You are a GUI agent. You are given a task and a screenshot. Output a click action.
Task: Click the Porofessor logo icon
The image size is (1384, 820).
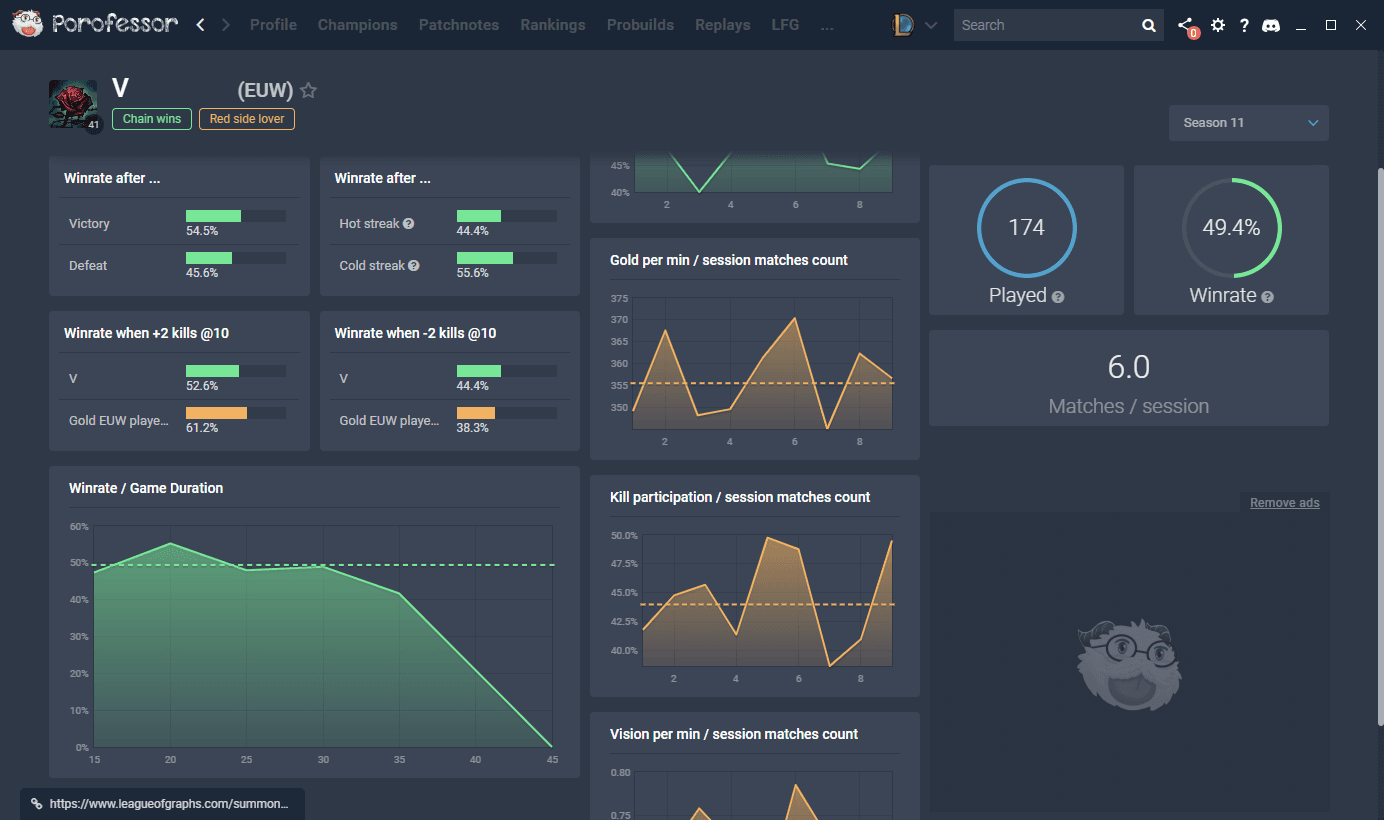27,24
